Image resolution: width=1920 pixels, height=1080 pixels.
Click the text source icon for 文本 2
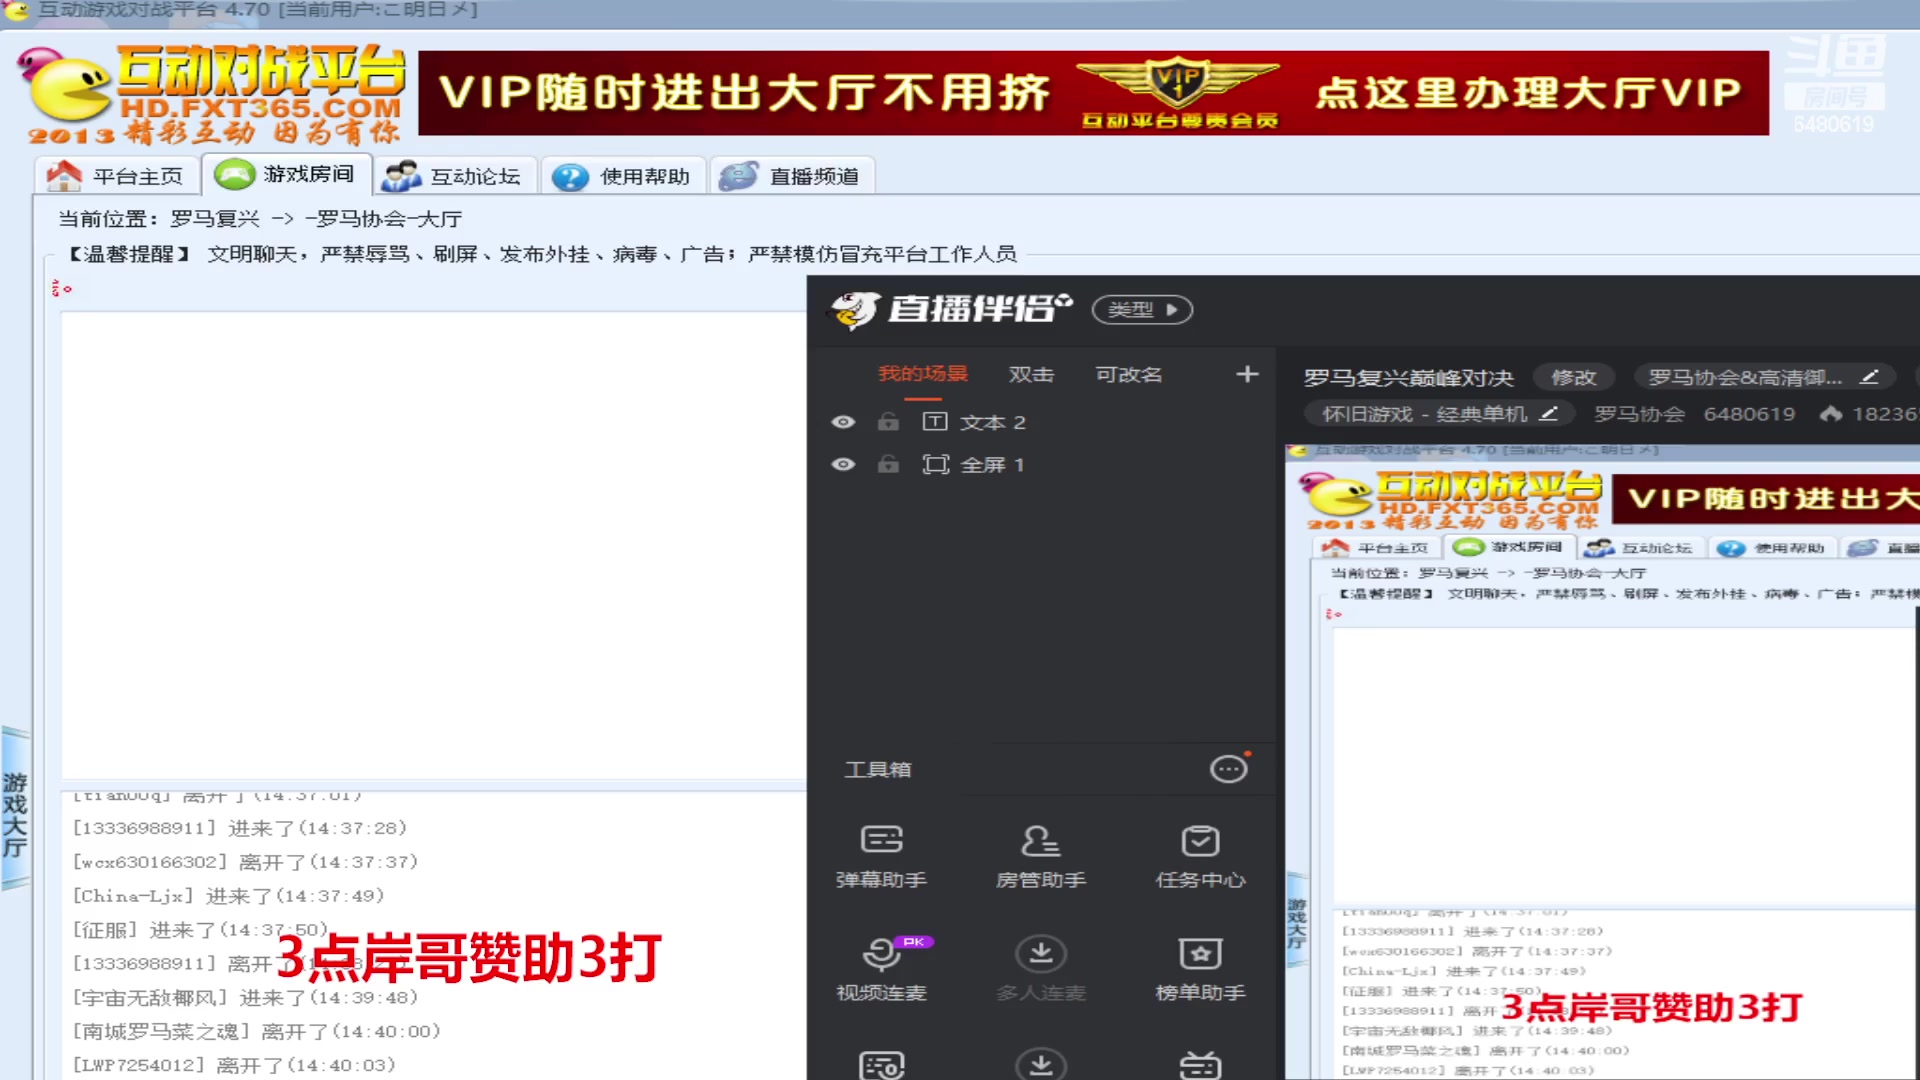tap(934, 422)
